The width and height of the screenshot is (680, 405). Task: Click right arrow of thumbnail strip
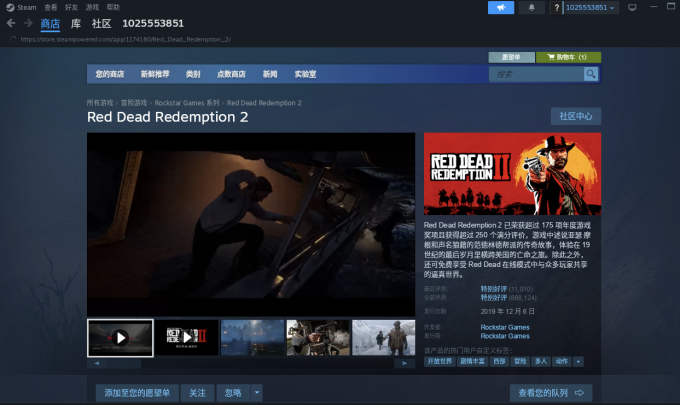tap(405, 363)
